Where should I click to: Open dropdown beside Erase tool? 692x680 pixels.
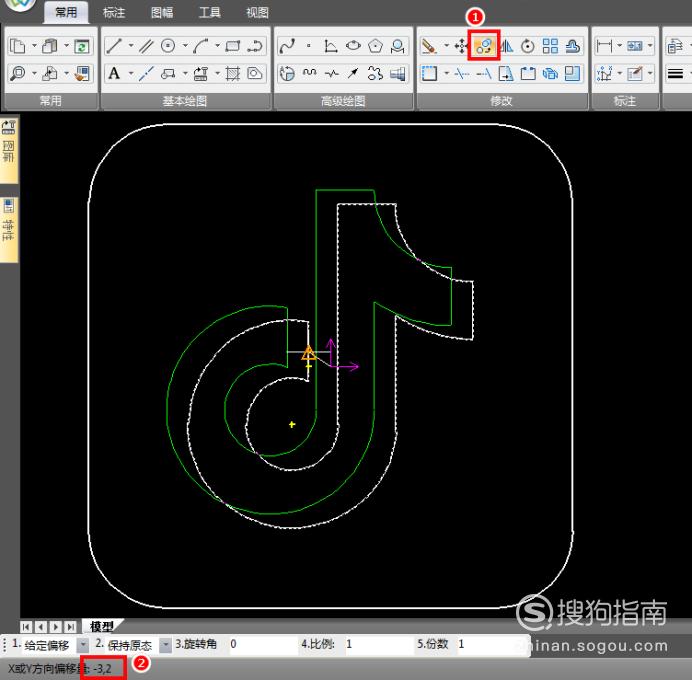[446, 45]
